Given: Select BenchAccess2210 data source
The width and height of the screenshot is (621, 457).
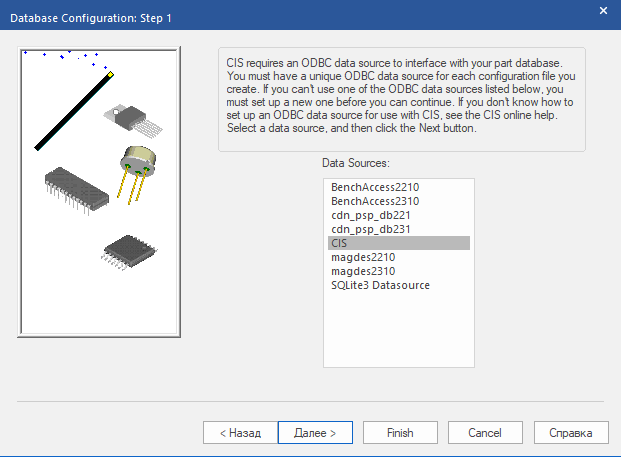Looking at the screenshot, I should (x=371, y=187).
